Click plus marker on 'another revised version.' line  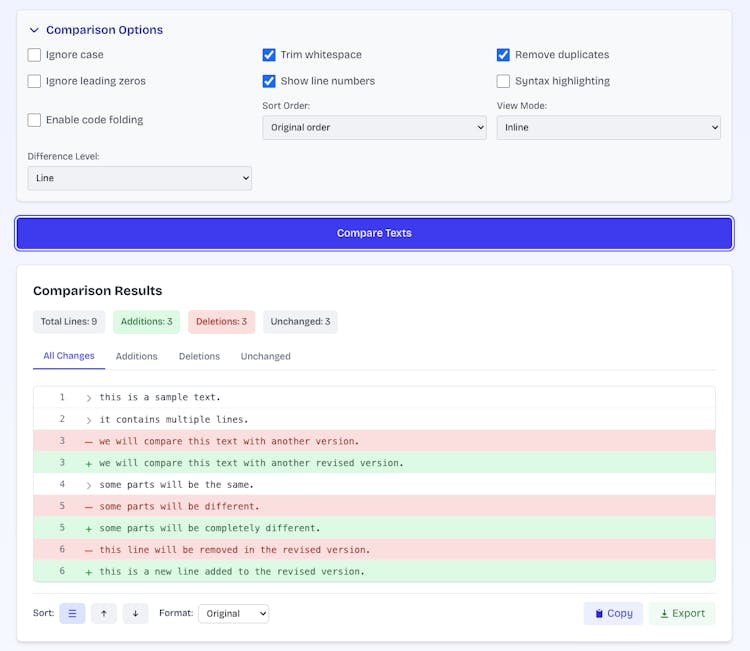(88, 464)
